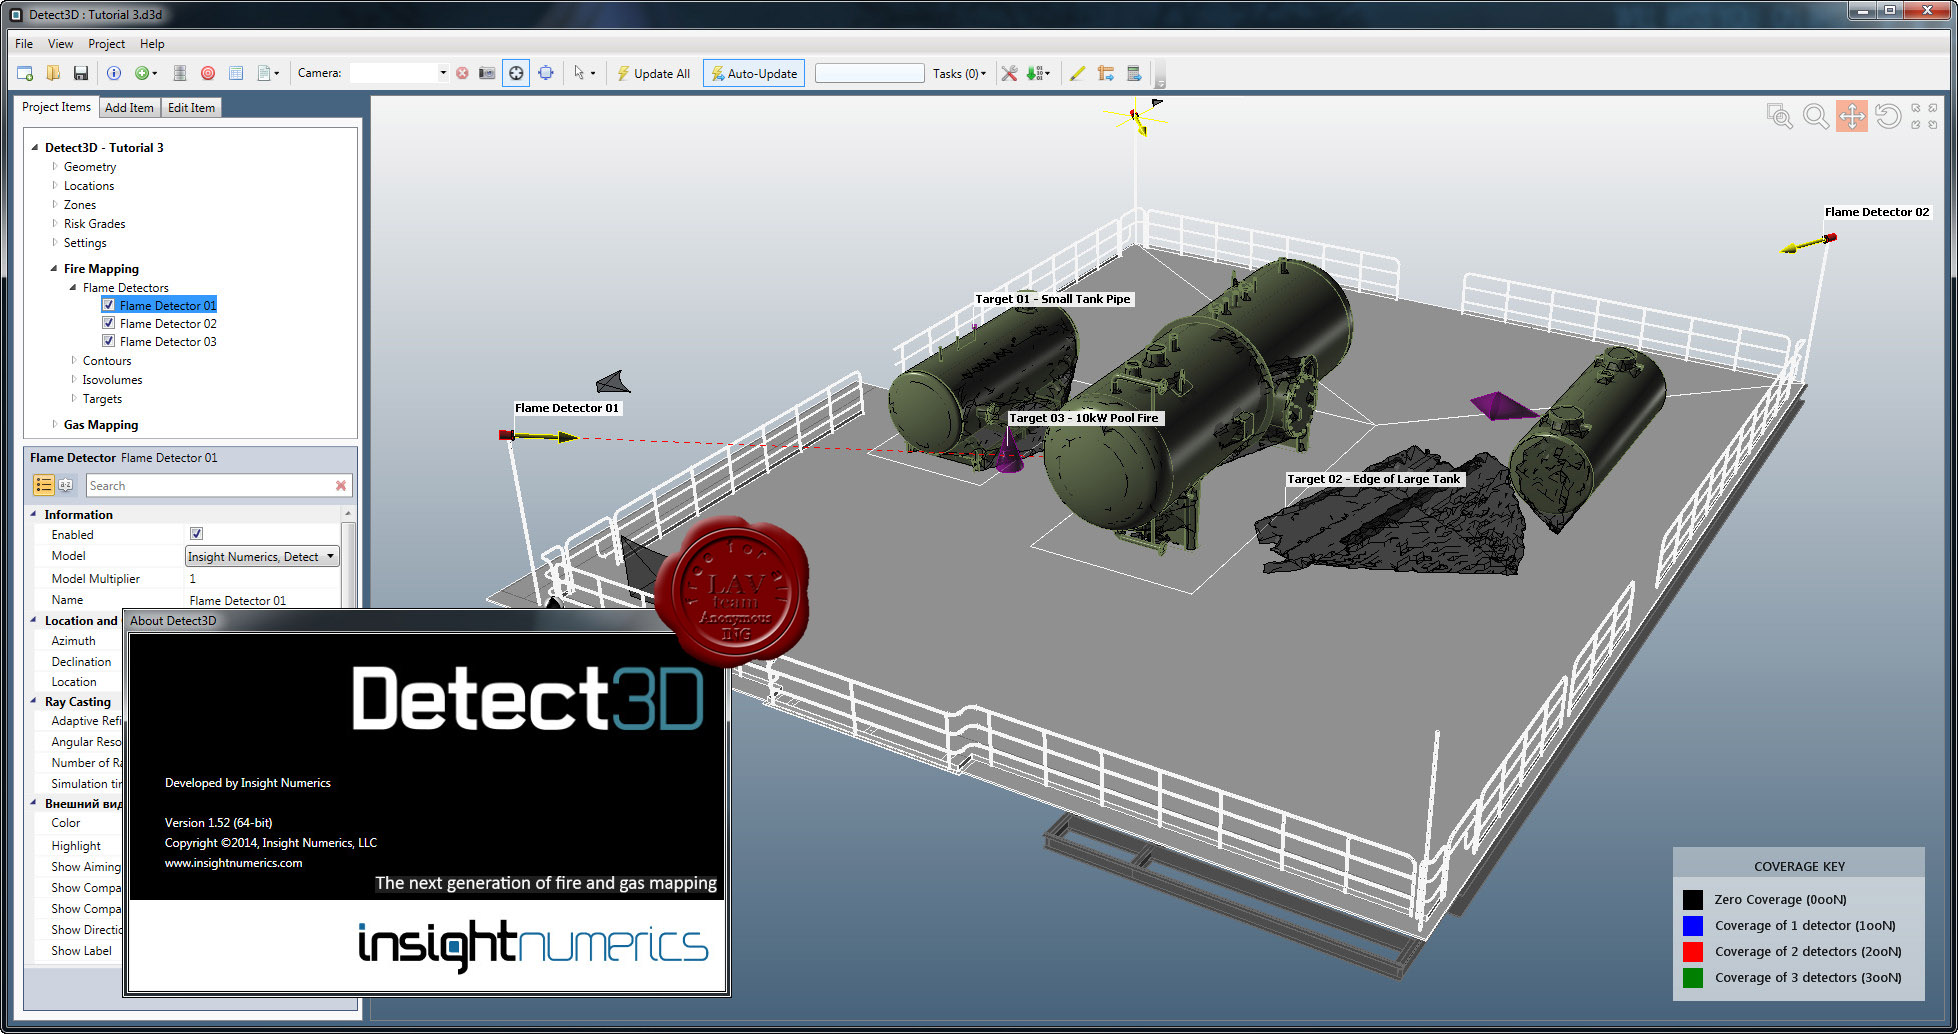1958x1034 pixels.
Task: Expand the Locations tree node
Action: 54,185
